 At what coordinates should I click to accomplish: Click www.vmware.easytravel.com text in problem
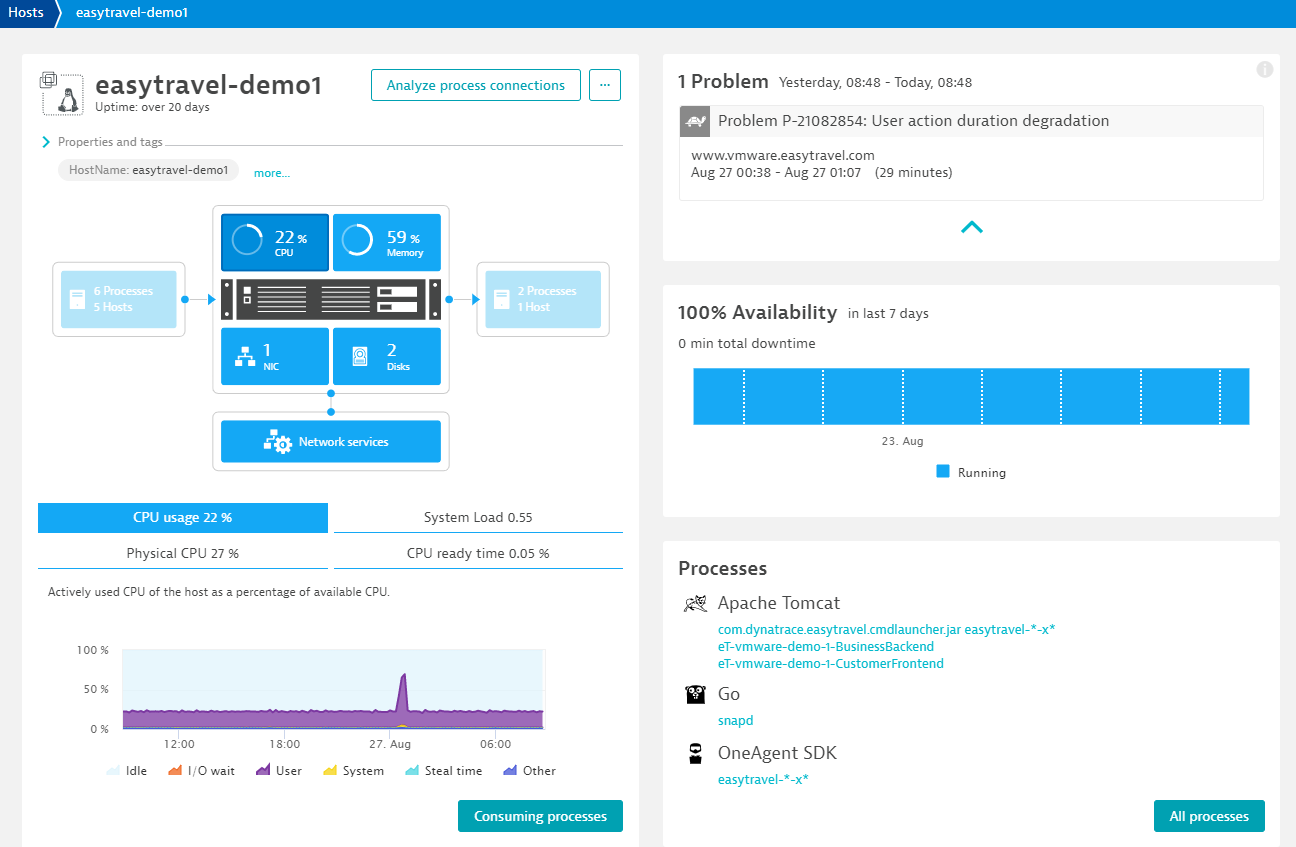[x=783, y=155]
